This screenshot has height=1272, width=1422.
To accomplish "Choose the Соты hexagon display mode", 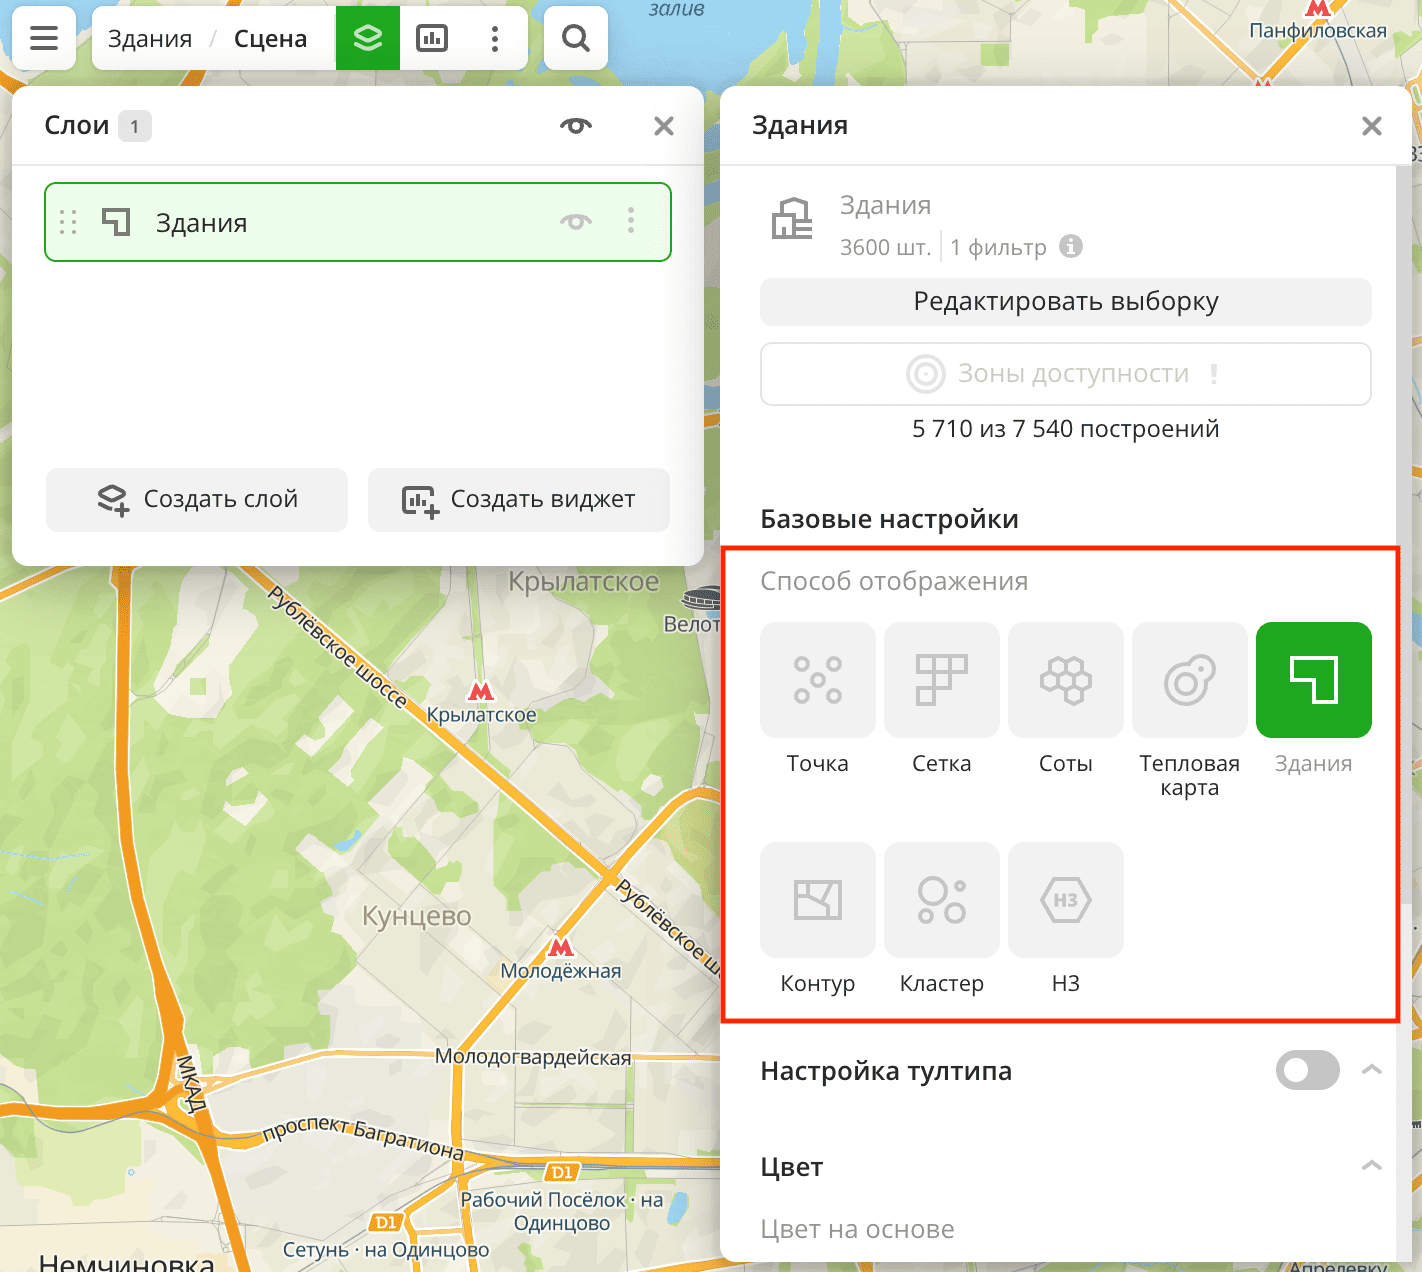I will 1065,680.
